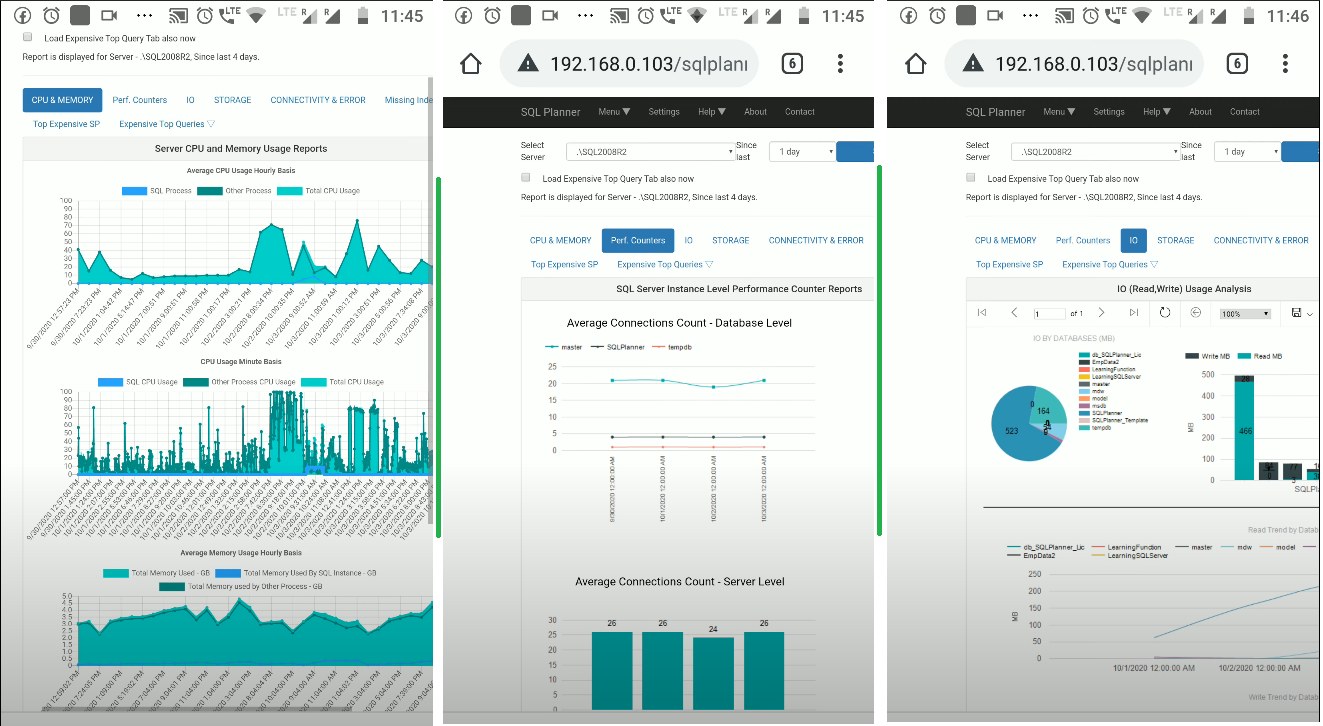The width and height of the screenshot is (1323, 726).
Task: Navigate to the next report page
Action: [1101, 312]
